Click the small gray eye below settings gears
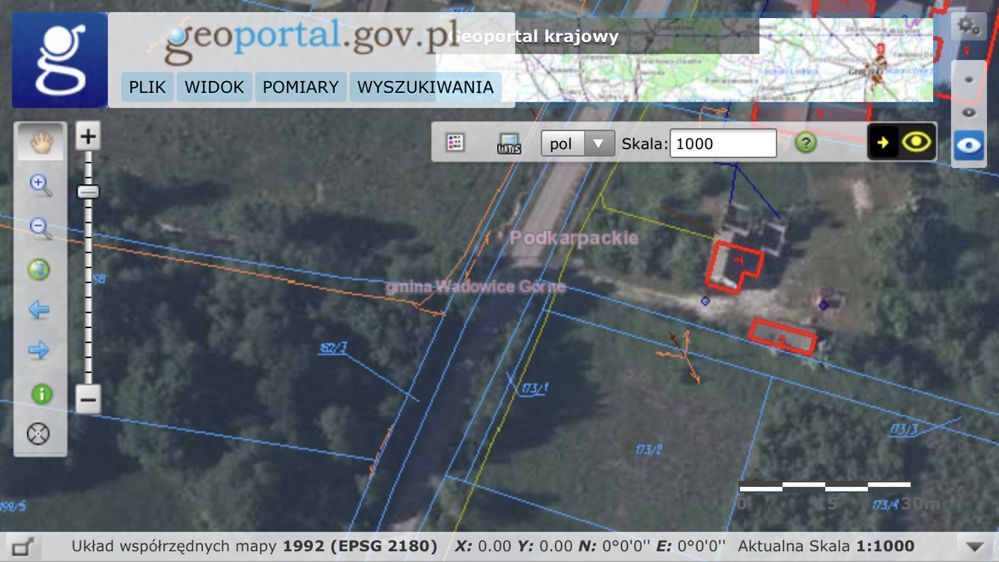999x562 pixels. click(968, 113)
